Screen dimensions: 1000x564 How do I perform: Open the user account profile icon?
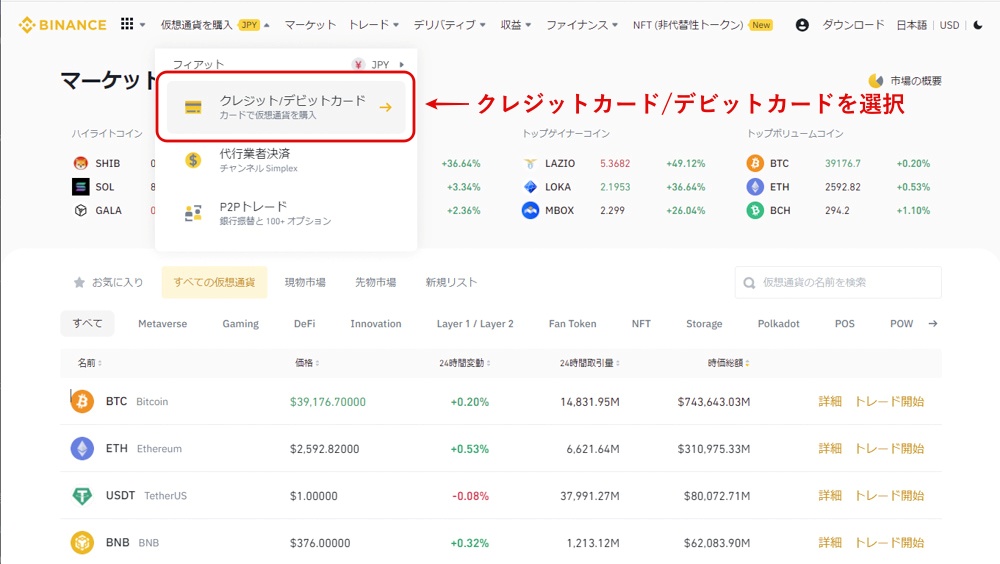click(x=802, y=25)
